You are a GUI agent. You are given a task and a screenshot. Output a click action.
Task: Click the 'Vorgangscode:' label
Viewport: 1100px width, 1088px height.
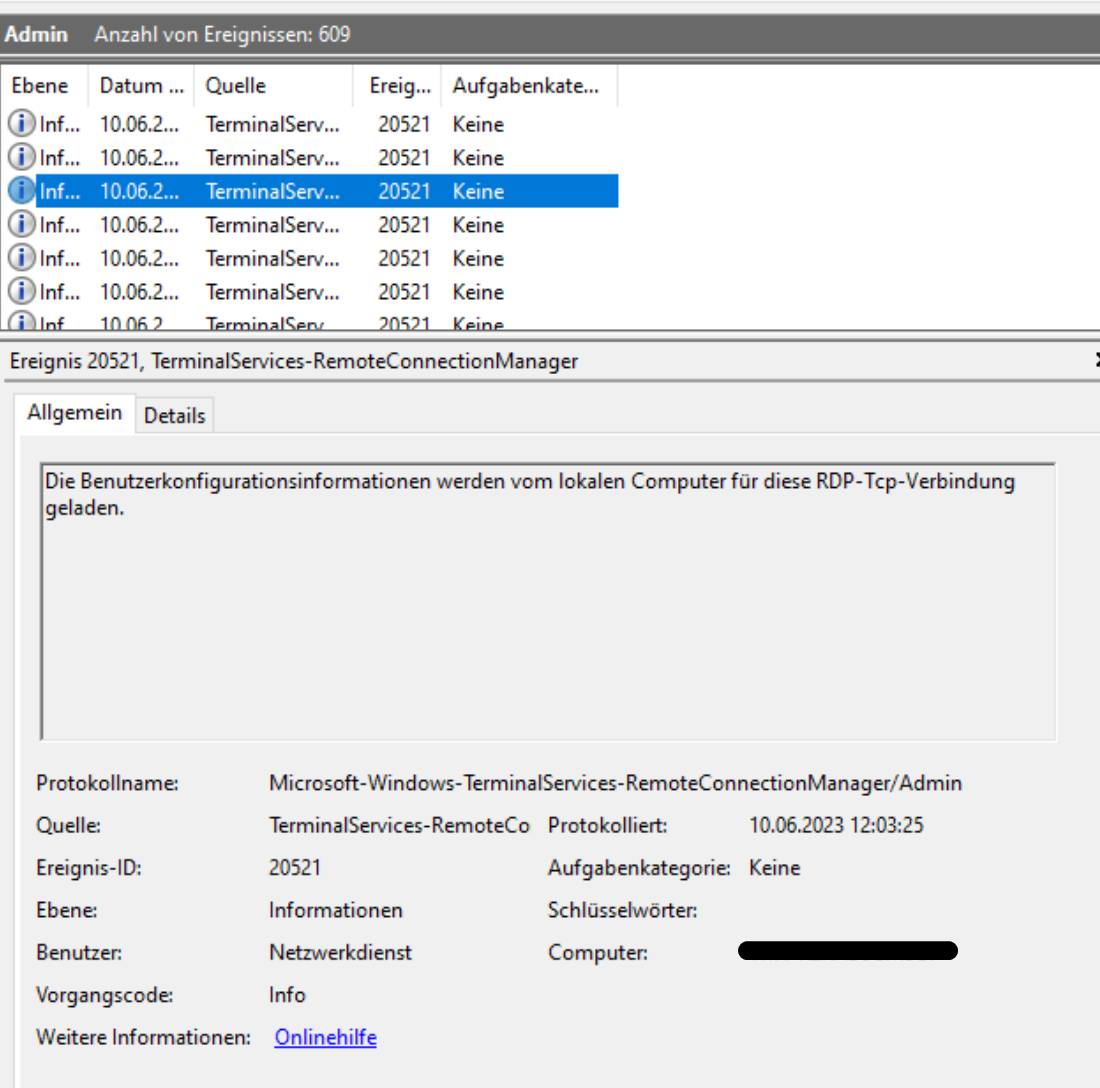tap(105, 995)
